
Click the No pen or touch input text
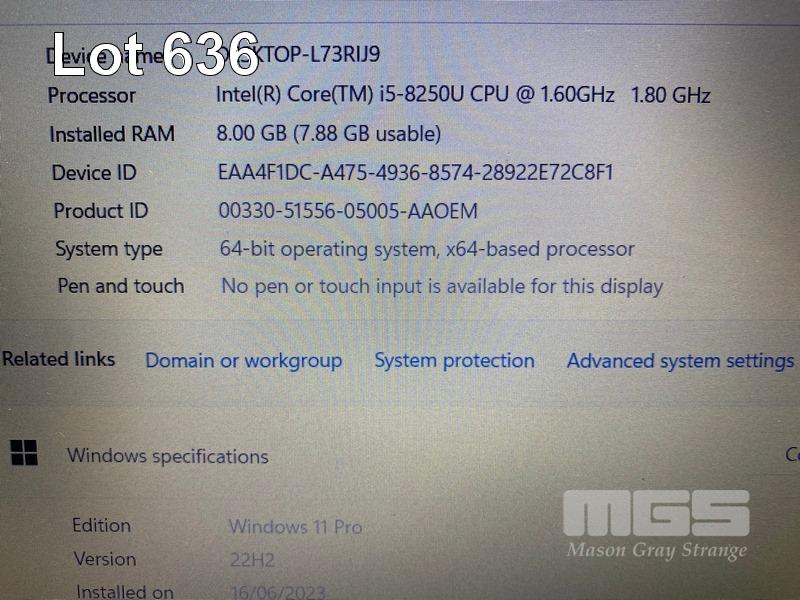442,286
